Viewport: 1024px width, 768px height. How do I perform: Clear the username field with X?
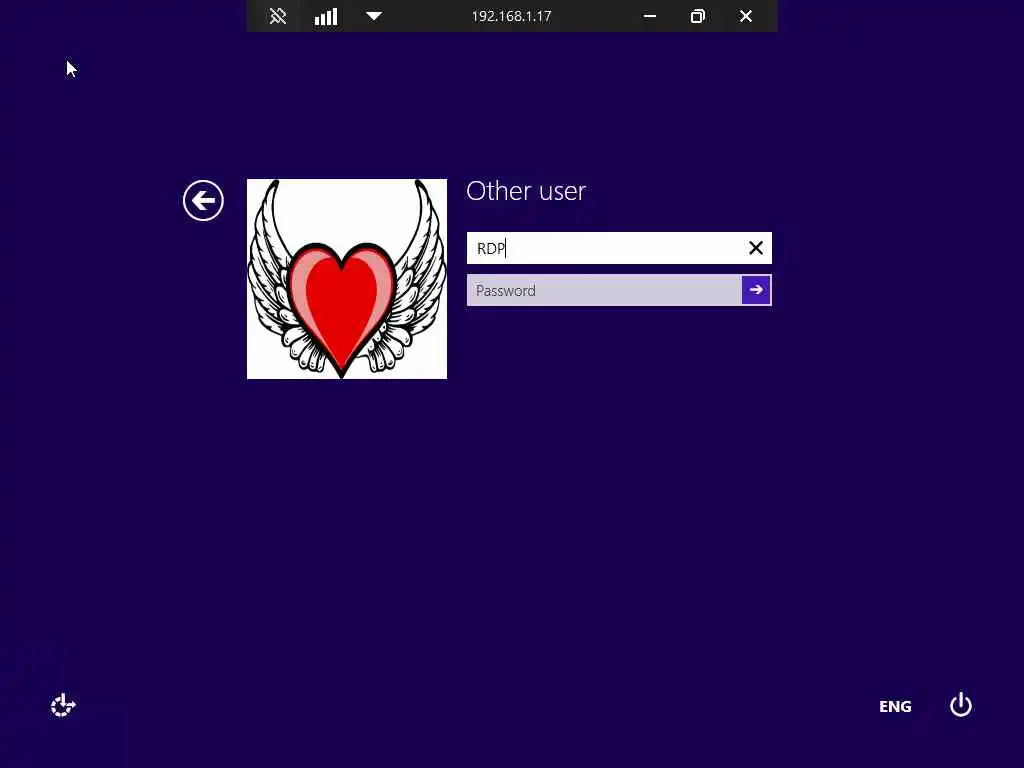coord(756,248)
